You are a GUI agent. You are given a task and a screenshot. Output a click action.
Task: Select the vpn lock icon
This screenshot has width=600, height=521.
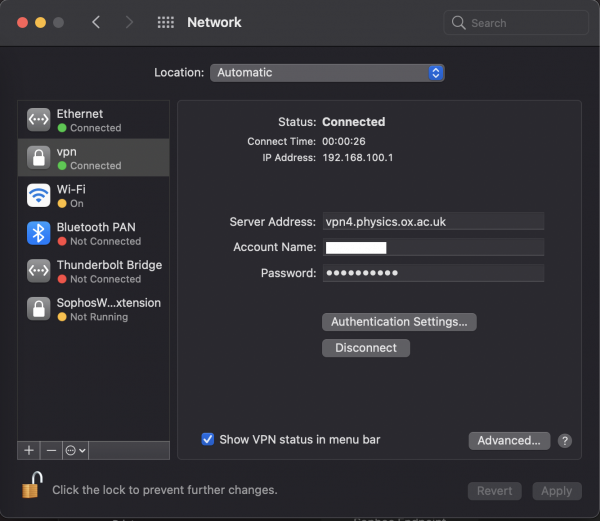pos(38,158)
